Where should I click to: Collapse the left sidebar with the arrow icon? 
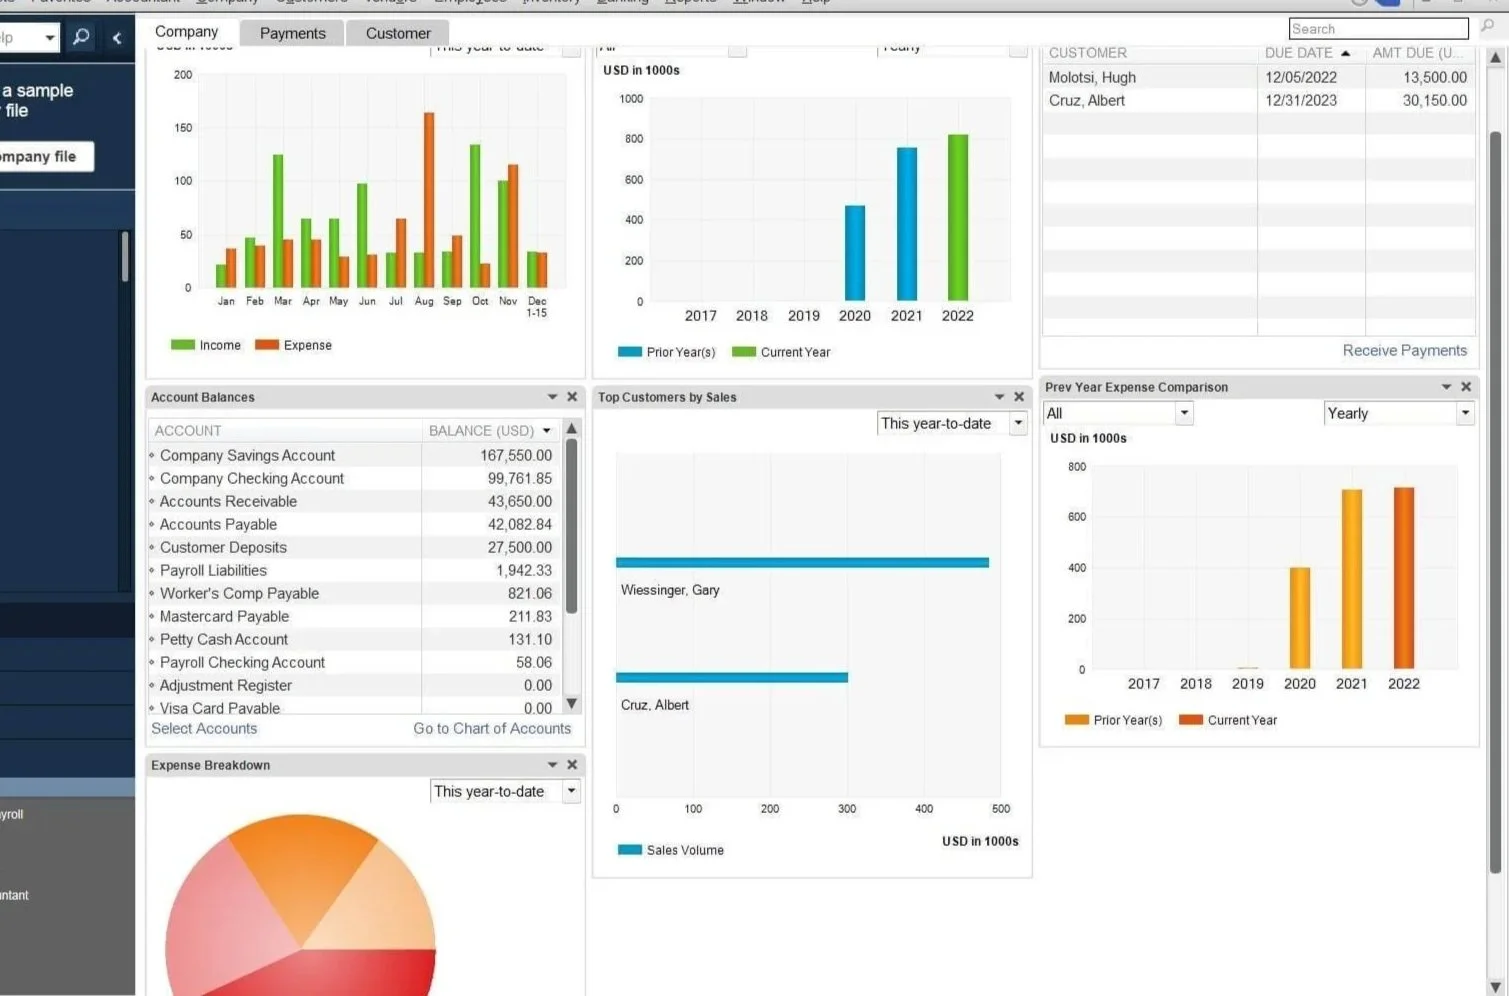click(117, 38)
